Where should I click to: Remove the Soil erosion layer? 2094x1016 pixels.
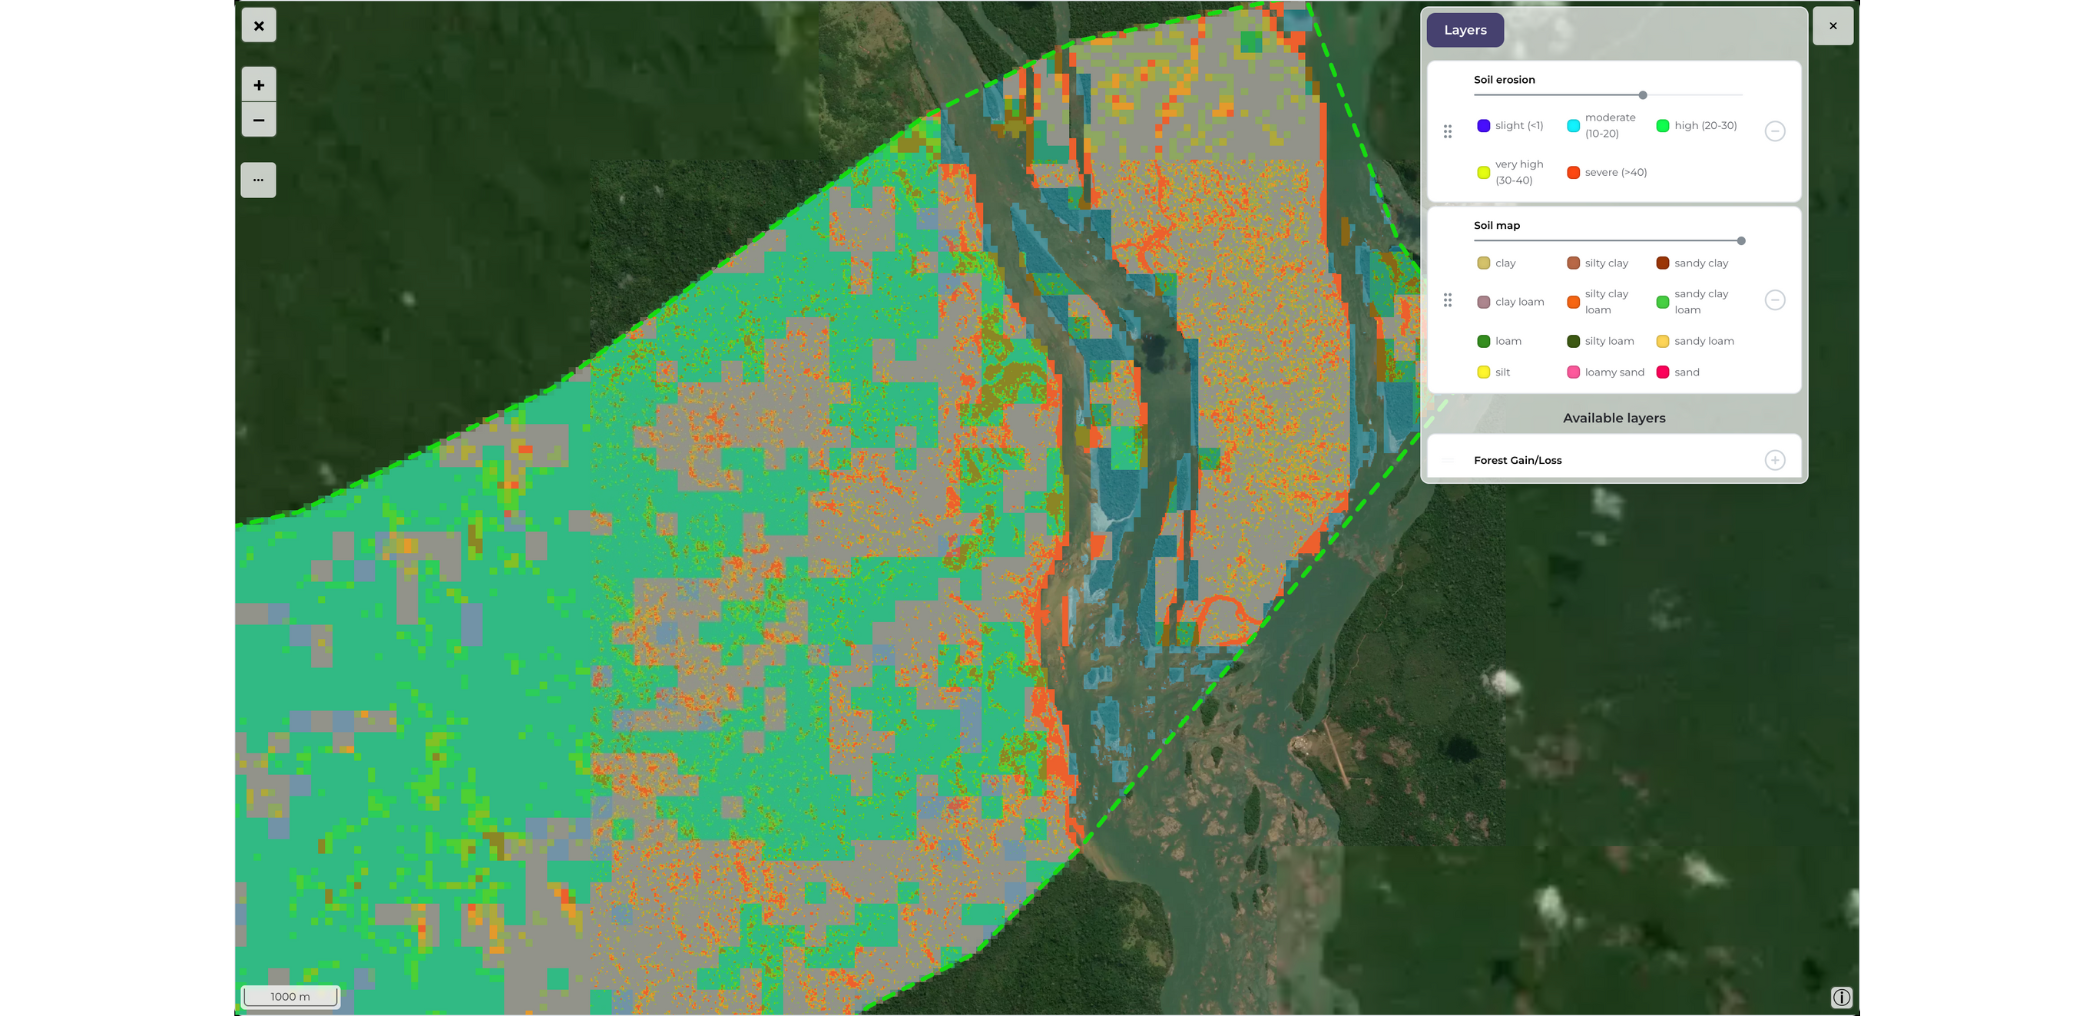pos(1775,131)
